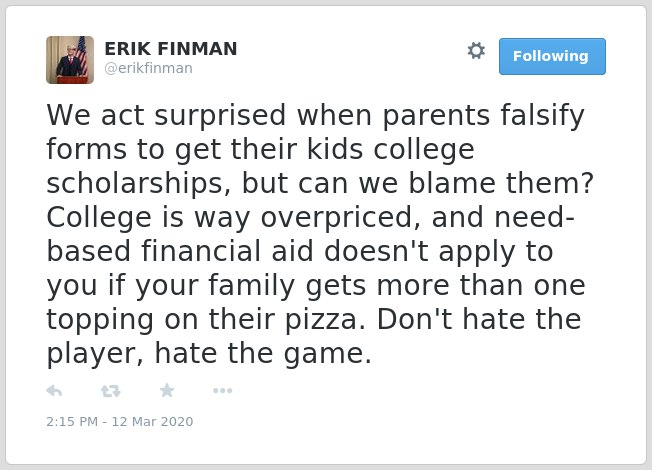Click the word 'scholarships' in the tweet body

click(135, 183)
